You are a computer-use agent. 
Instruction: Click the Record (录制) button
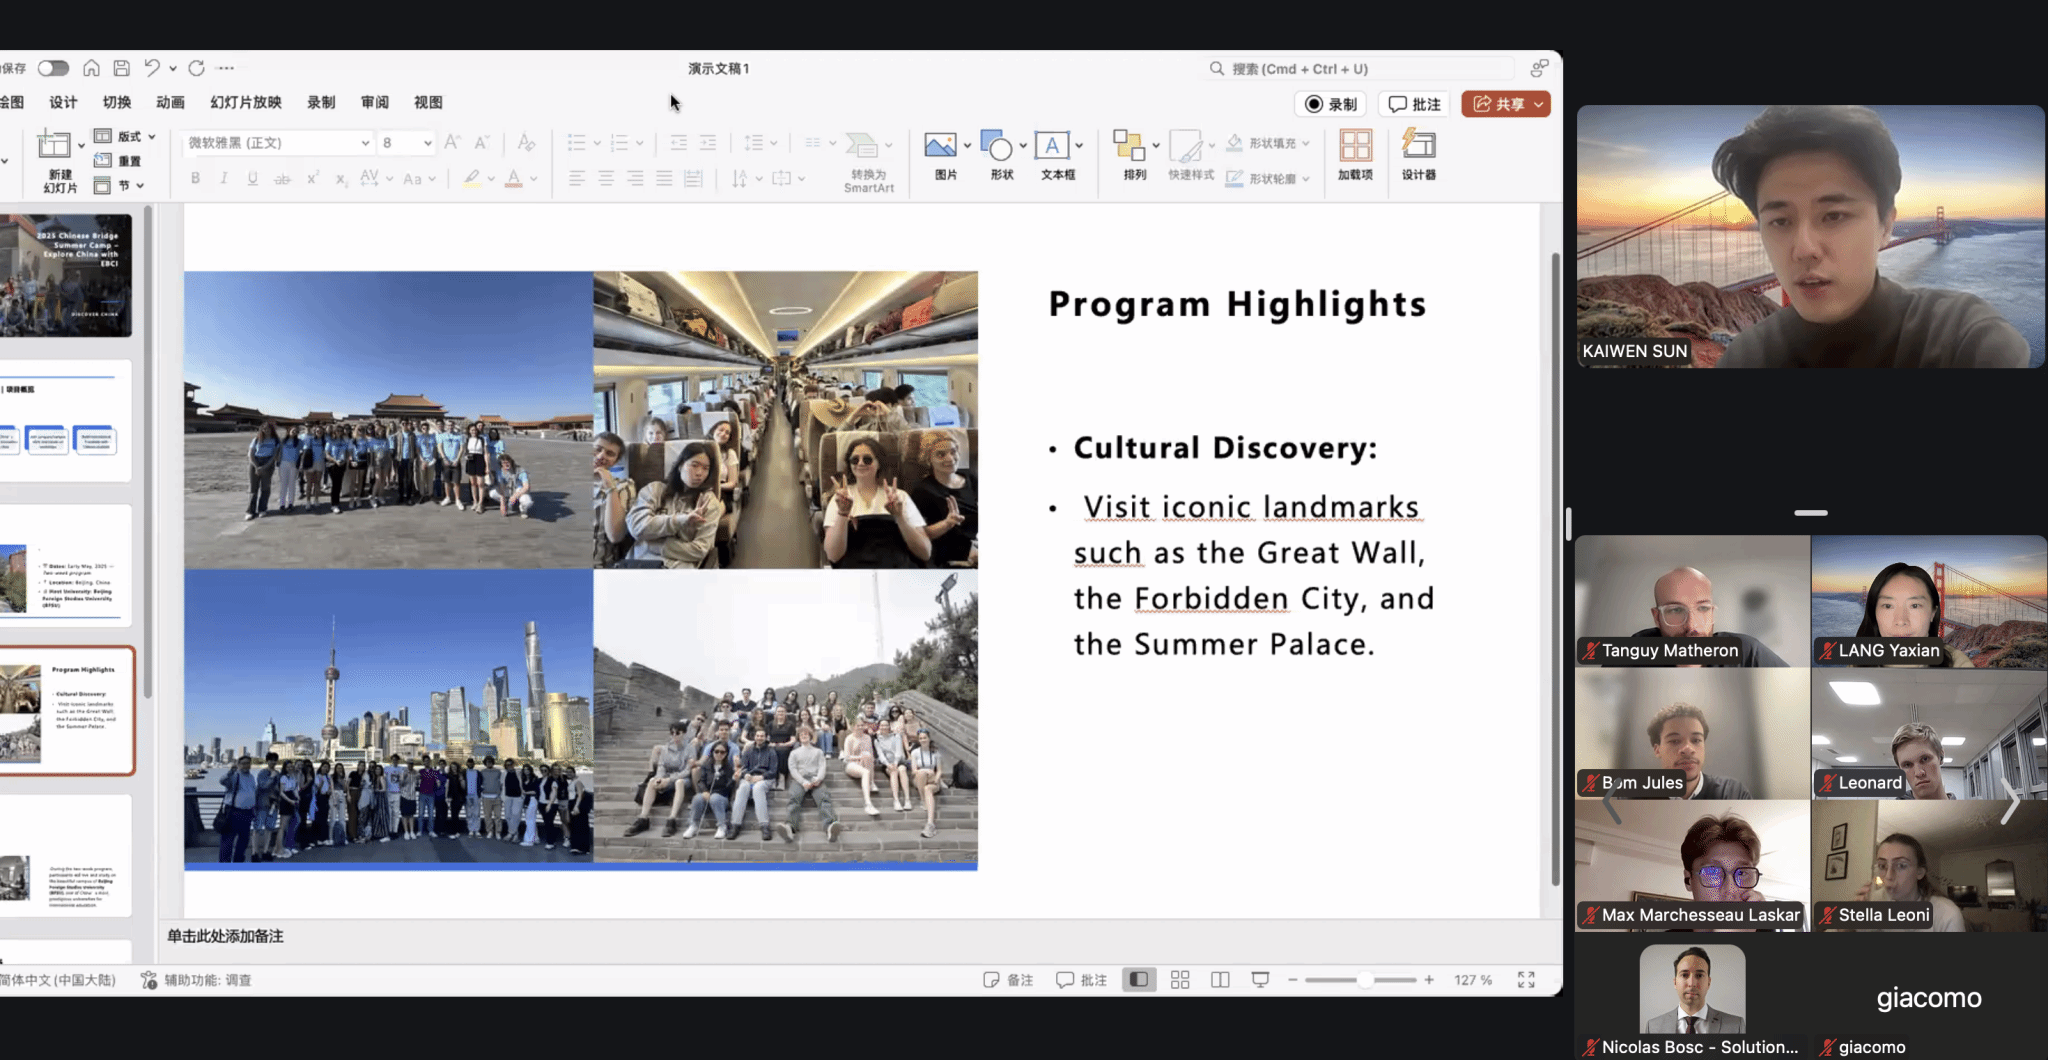pyautogui.click(x=1331, y=104)
